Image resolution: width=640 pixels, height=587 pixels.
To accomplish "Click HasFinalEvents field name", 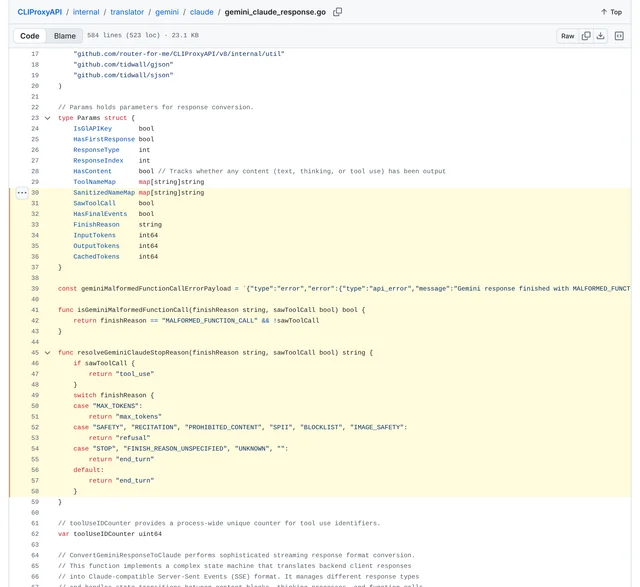I will (100, 213).
